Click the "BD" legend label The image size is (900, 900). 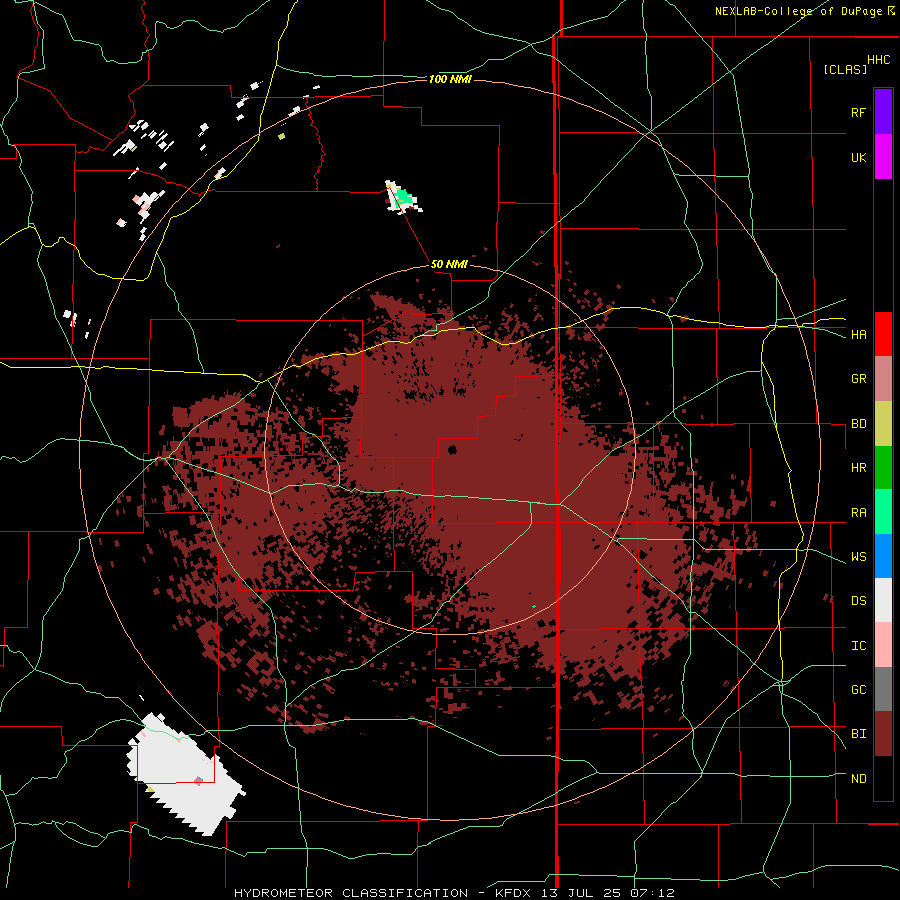(858, 424)
